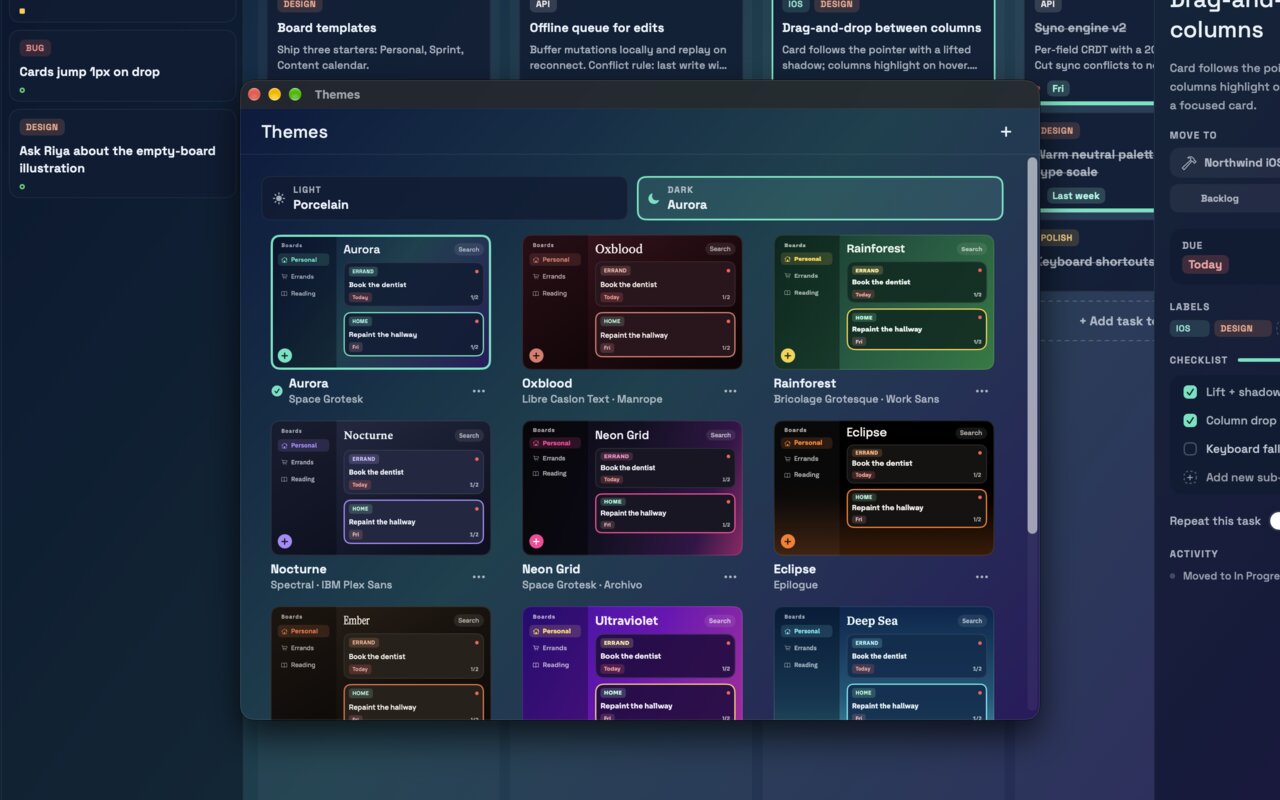Image resolution: width=1280 pixels, height=800 pixels.
Task: Choose the Ultraviolet theme preview
Action: [x=632, y=662]
